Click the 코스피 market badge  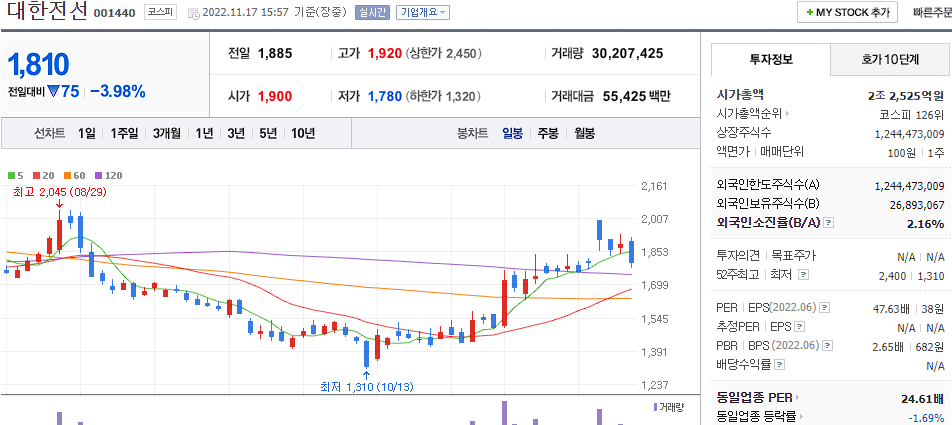[160, 12]
